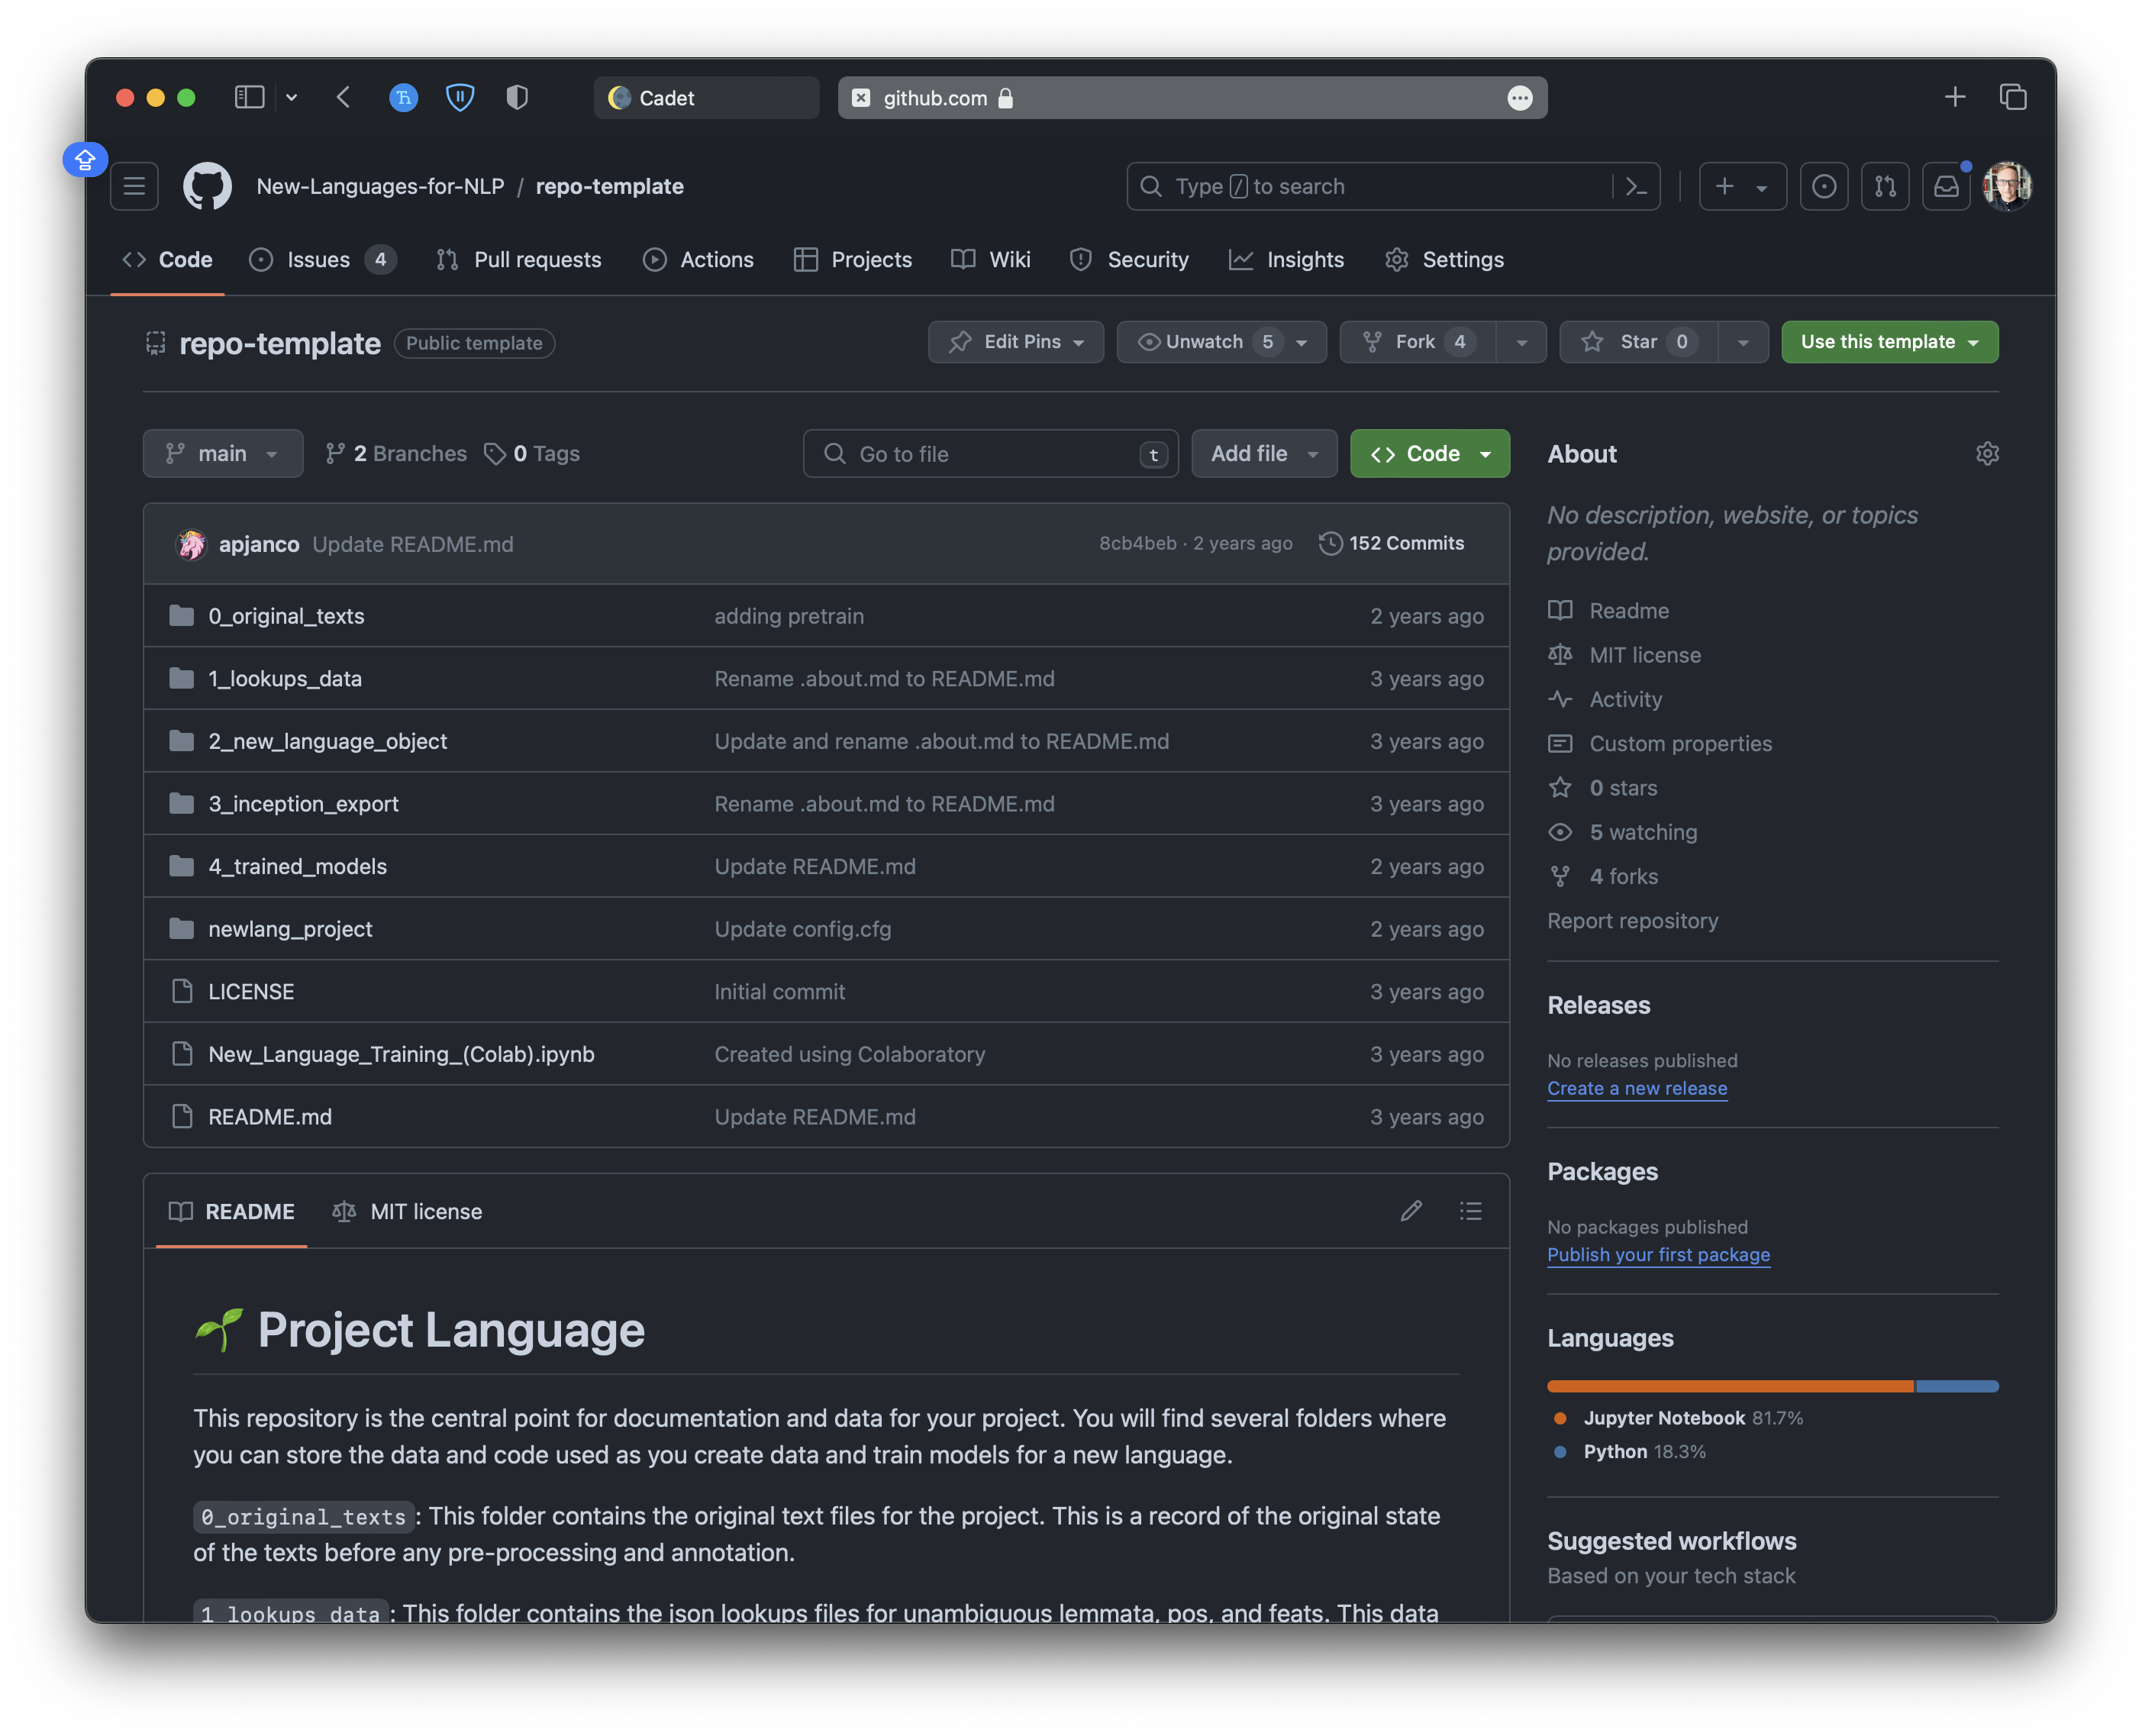Open the command palette icon in search bar
The image size is (2142, 1736).
[x=1636, y=186]
